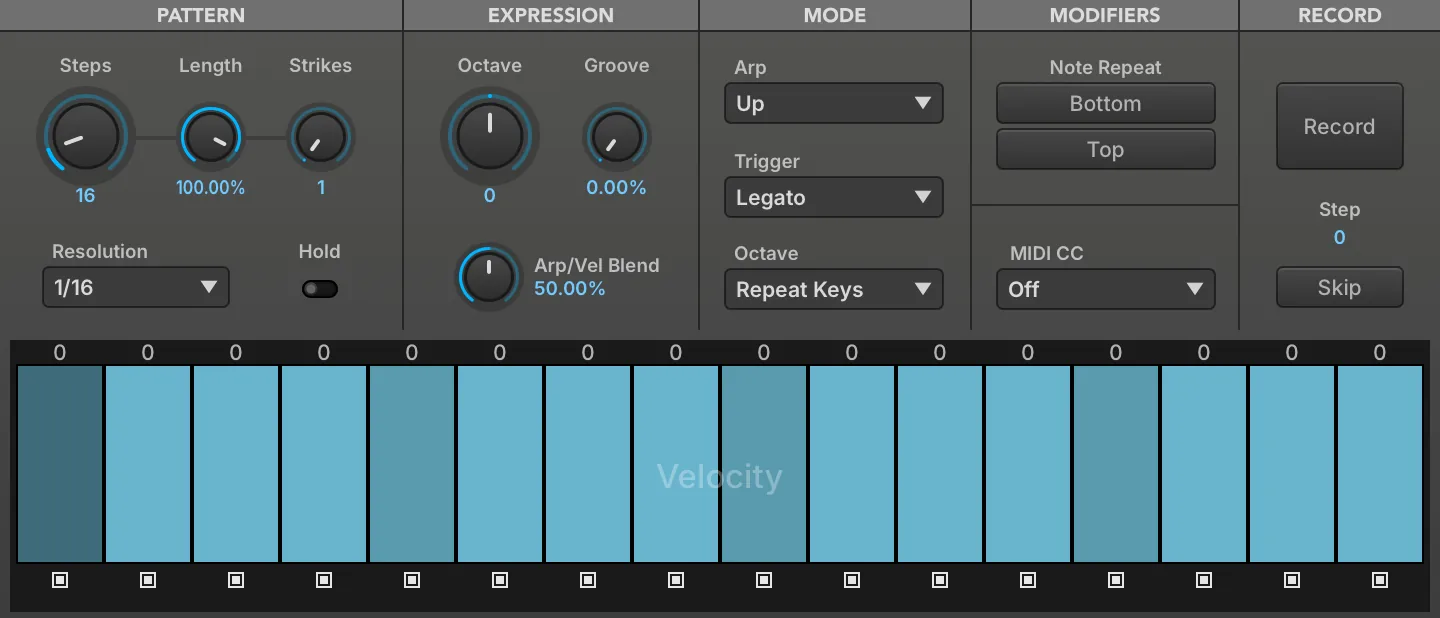Click the Arp/Vel Blend knob
1440x618 pixels.
pos(489,276)
